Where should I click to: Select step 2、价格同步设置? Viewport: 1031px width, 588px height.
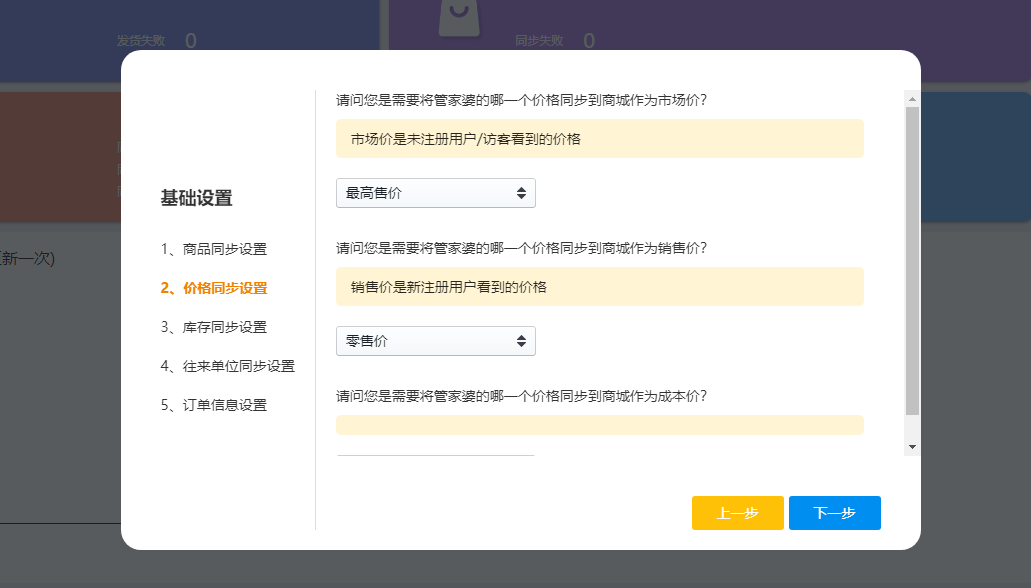214,288
